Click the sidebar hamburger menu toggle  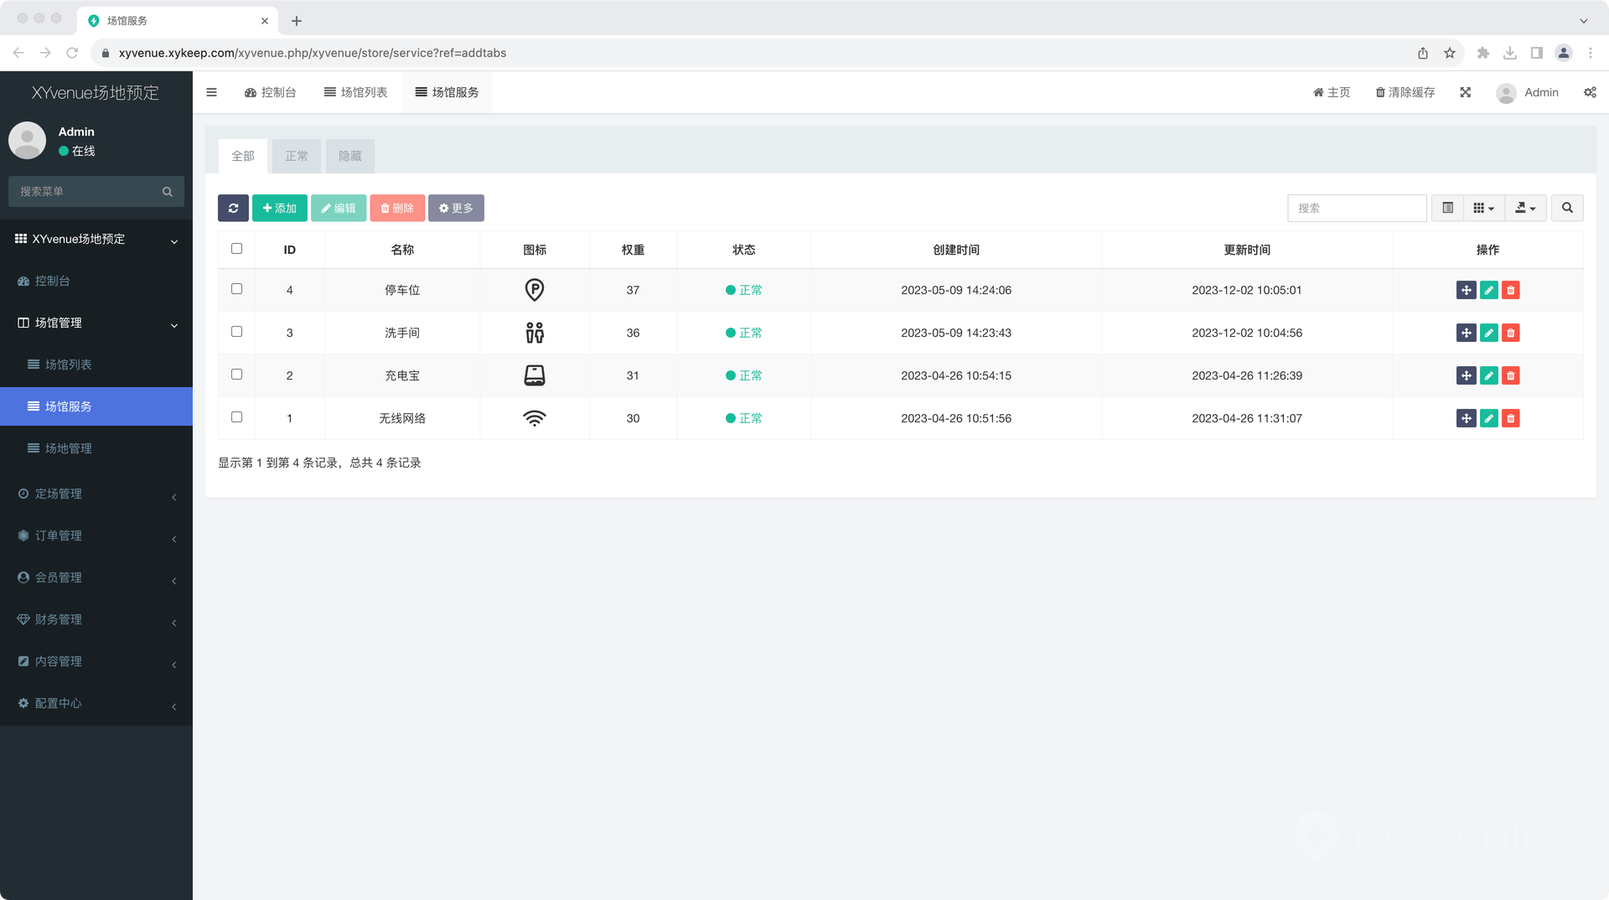coord(211,92)
